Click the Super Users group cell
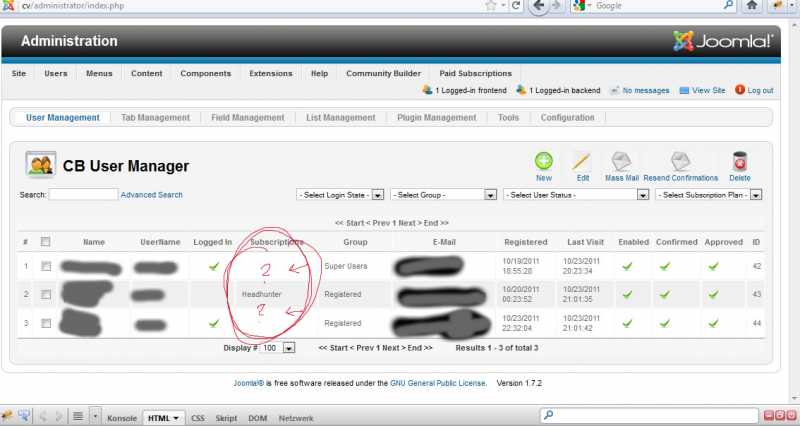This screenshot has height=426, width=800. [345, 266]
